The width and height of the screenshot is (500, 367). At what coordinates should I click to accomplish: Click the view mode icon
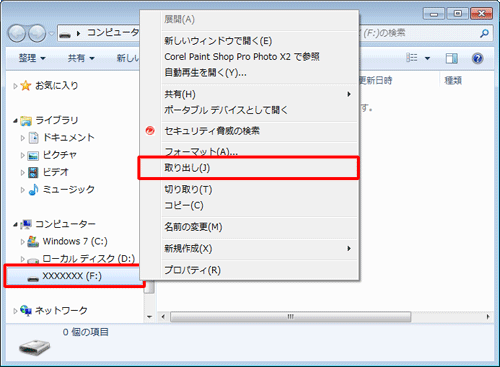[x=412, y=58]
